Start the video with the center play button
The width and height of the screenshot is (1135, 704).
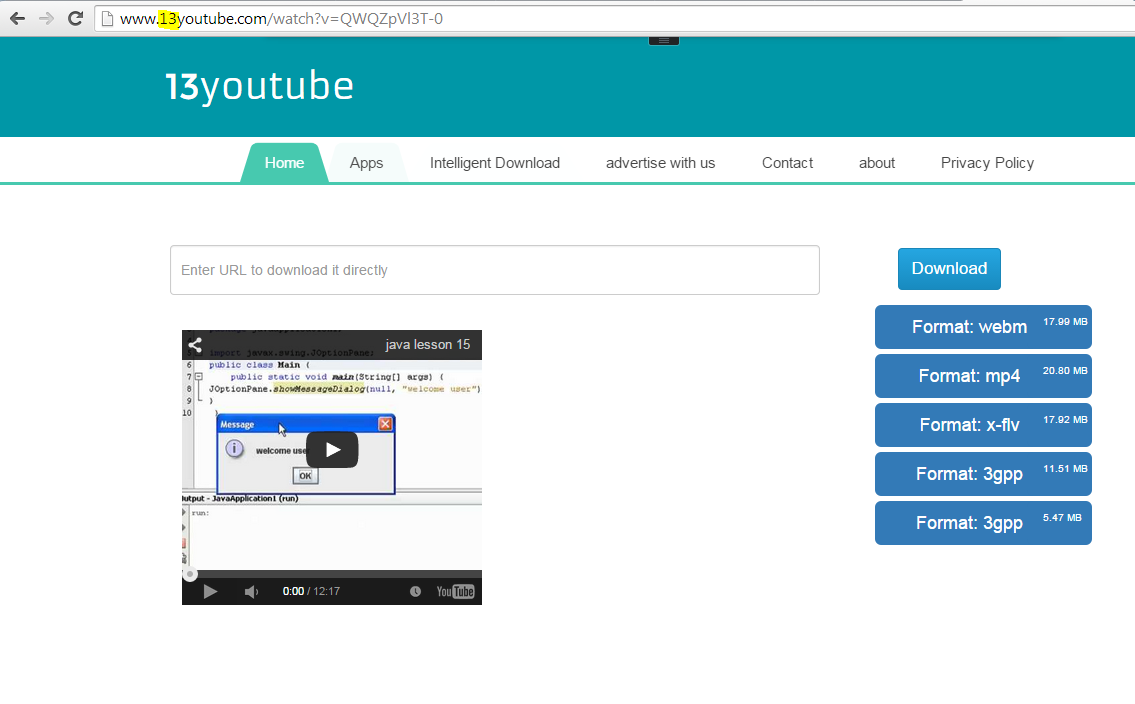[332, 449]
